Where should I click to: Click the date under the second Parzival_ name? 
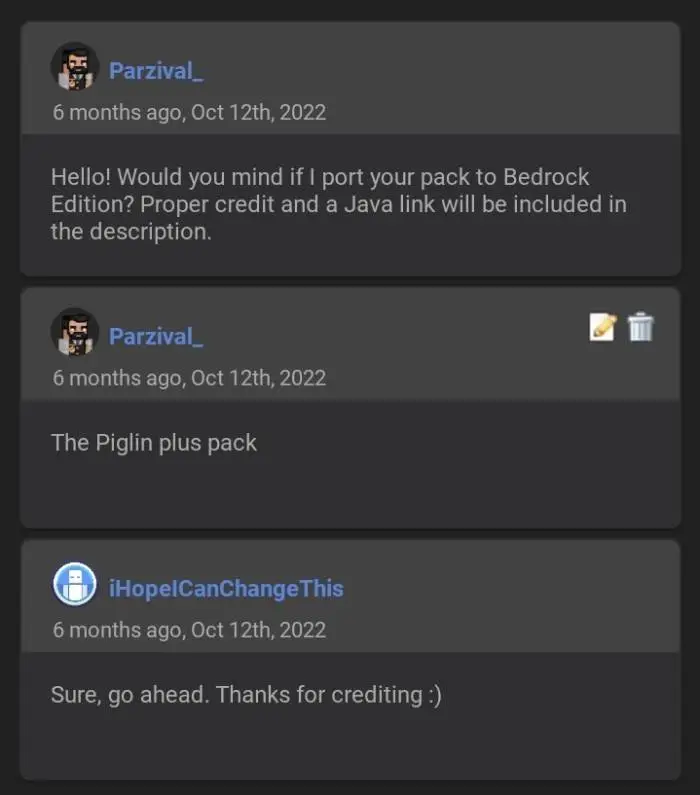click(189, 378)
